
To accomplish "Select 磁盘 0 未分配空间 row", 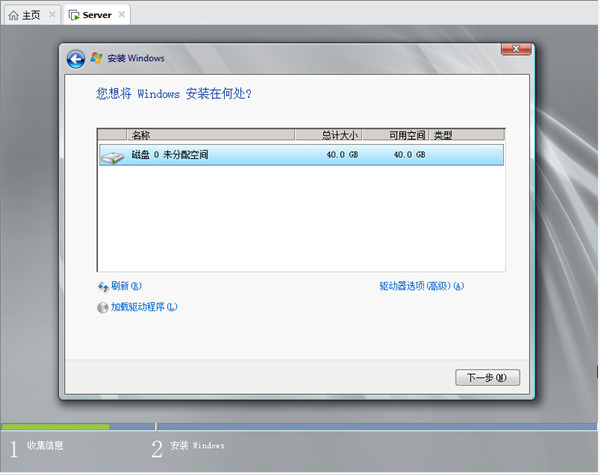I will click(x=301, y=155).
